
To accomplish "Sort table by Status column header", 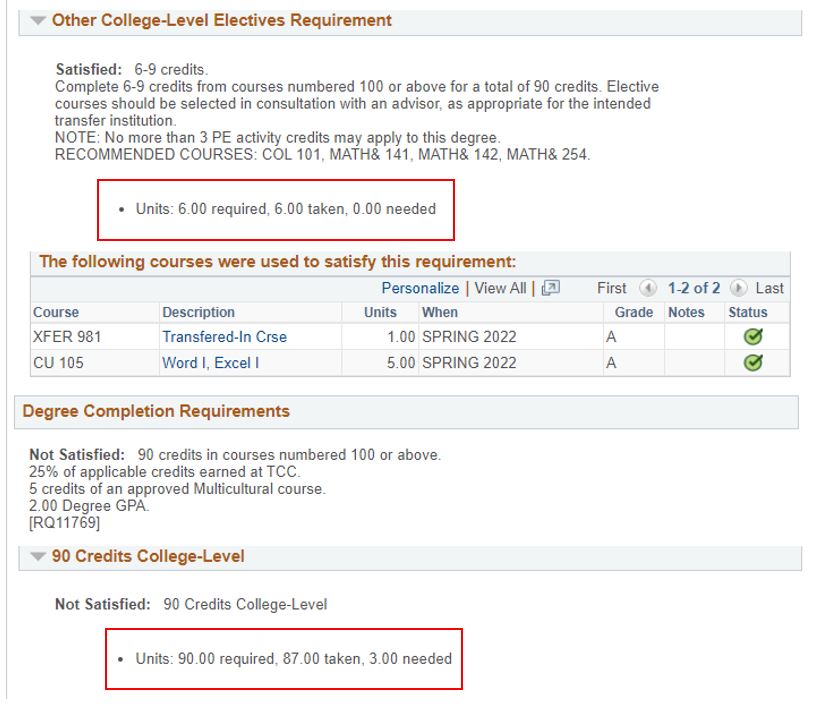I will pos(748,312).
